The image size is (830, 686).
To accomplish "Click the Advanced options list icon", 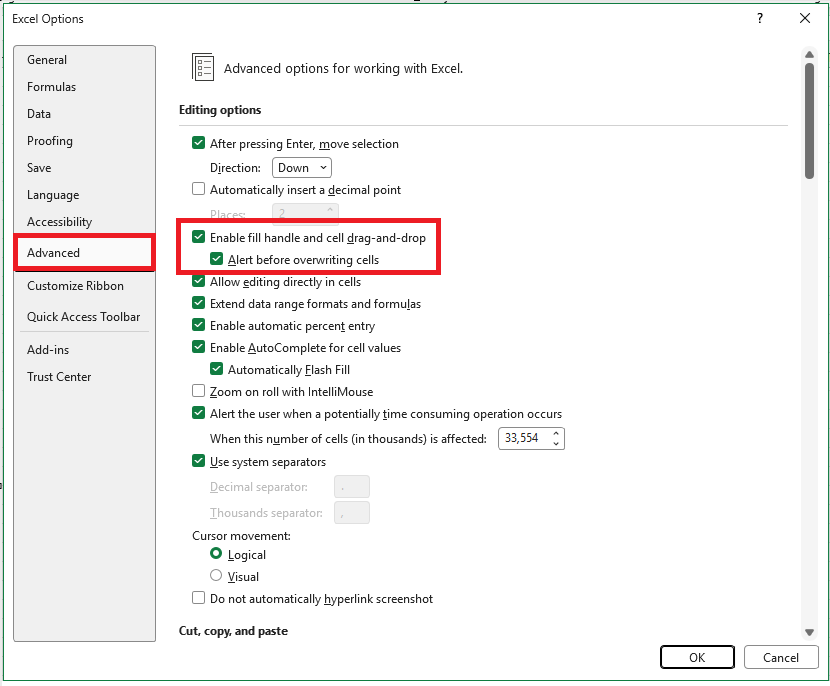I will (x=203, y=67).
